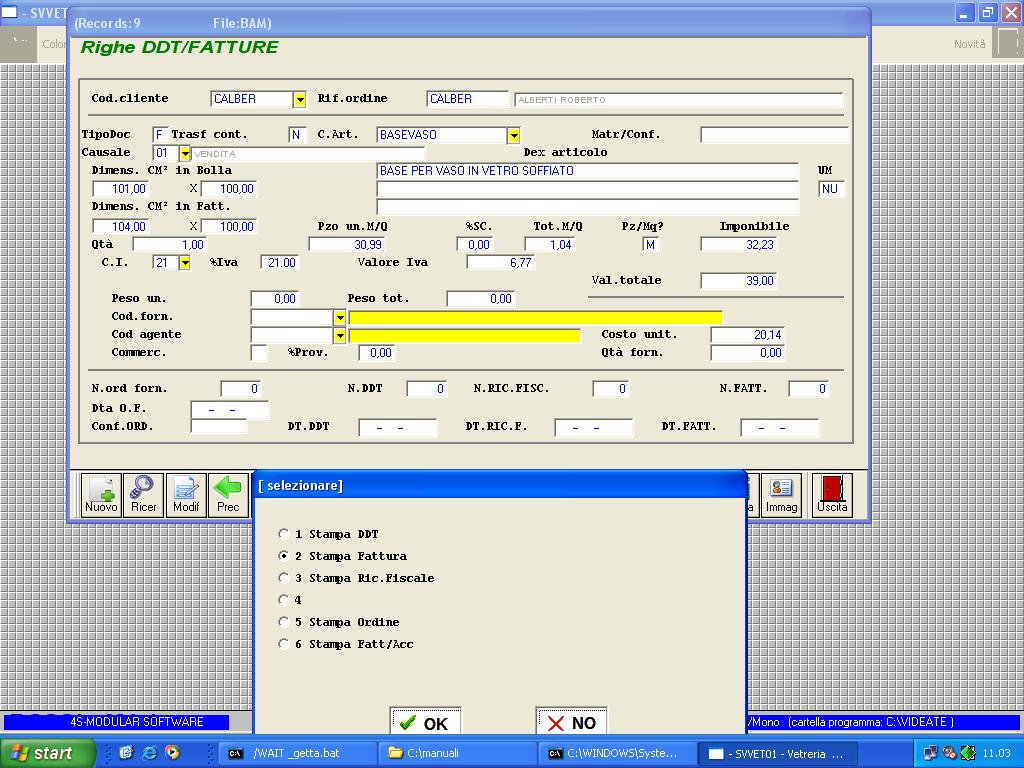
Task: Select radio option 3 Stampa Ric.Fiscale
Action: click(283, 578)
